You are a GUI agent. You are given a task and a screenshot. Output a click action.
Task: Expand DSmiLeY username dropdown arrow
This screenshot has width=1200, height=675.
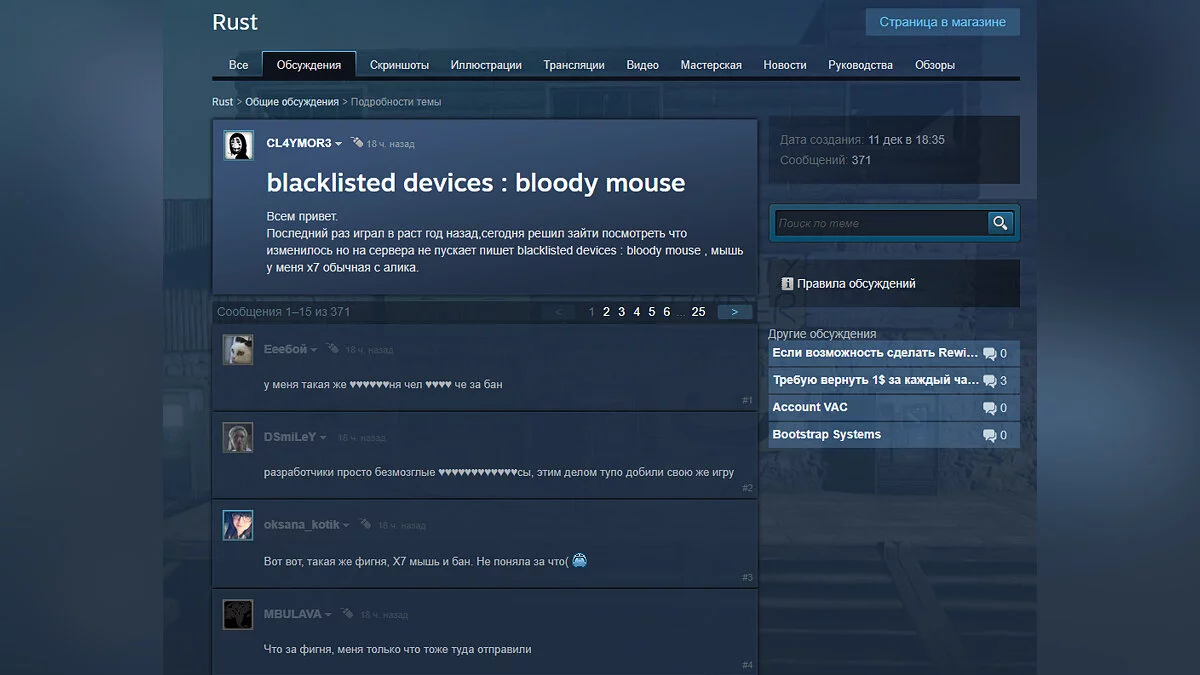323,438
